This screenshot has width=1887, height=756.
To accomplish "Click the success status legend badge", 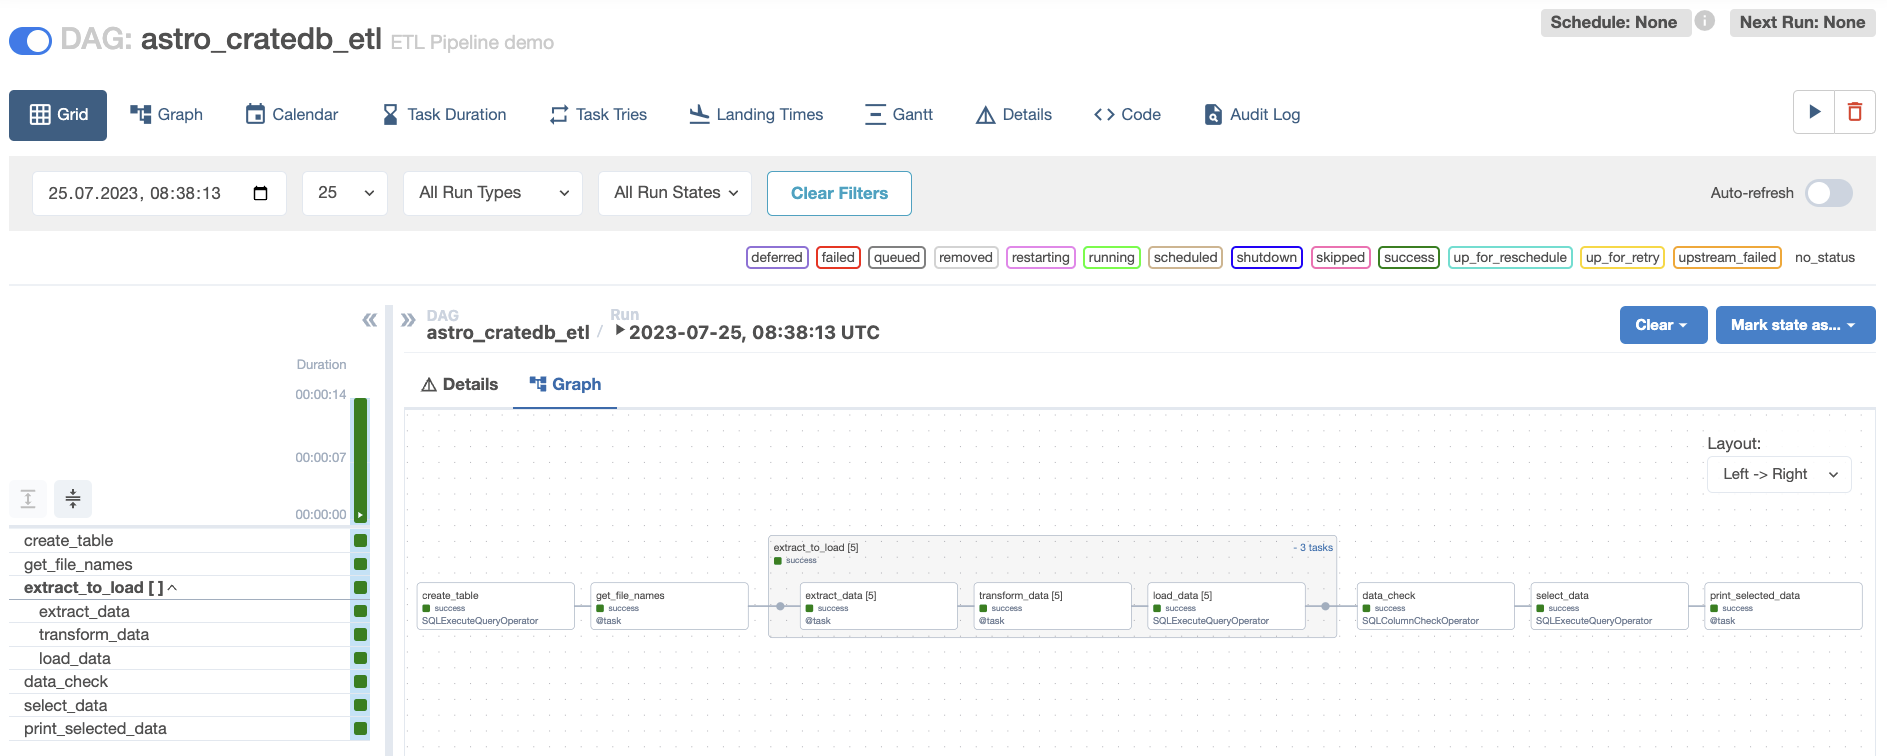I will point(1409,258).
